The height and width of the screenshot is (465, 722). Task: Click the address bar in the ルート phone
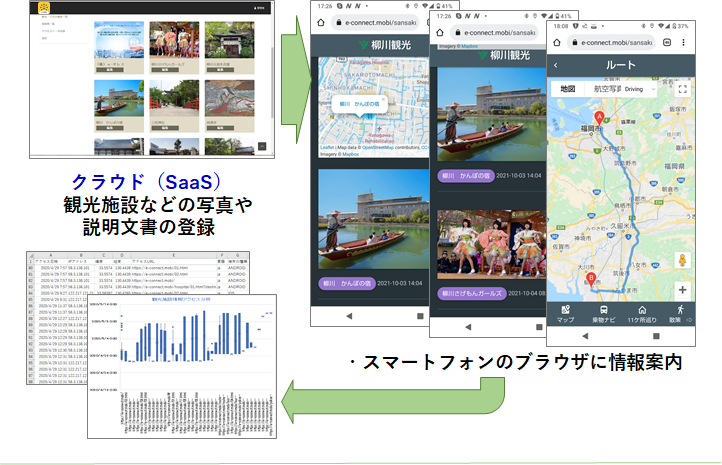coord(611,42)
